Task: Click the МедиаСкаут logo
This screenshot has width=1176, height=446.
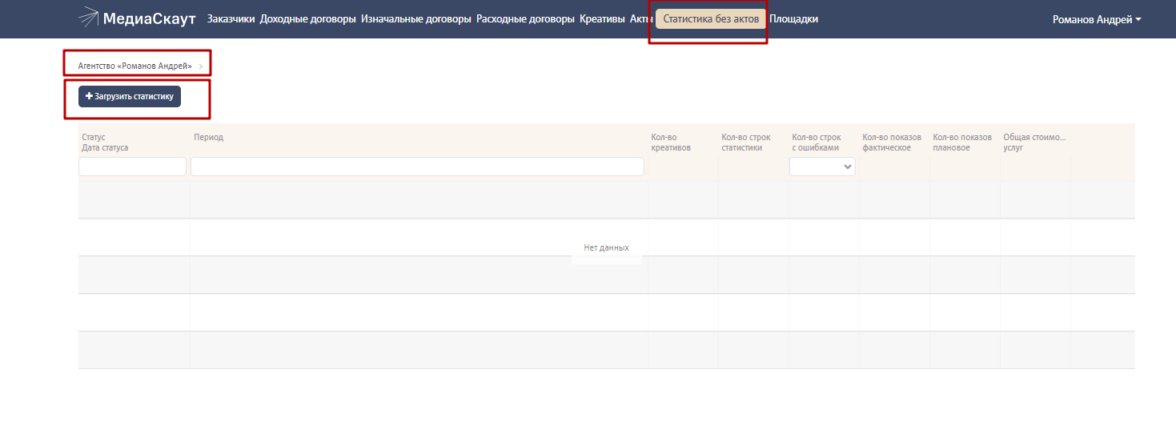Action: pyautogui.click(x=137, y=19)
